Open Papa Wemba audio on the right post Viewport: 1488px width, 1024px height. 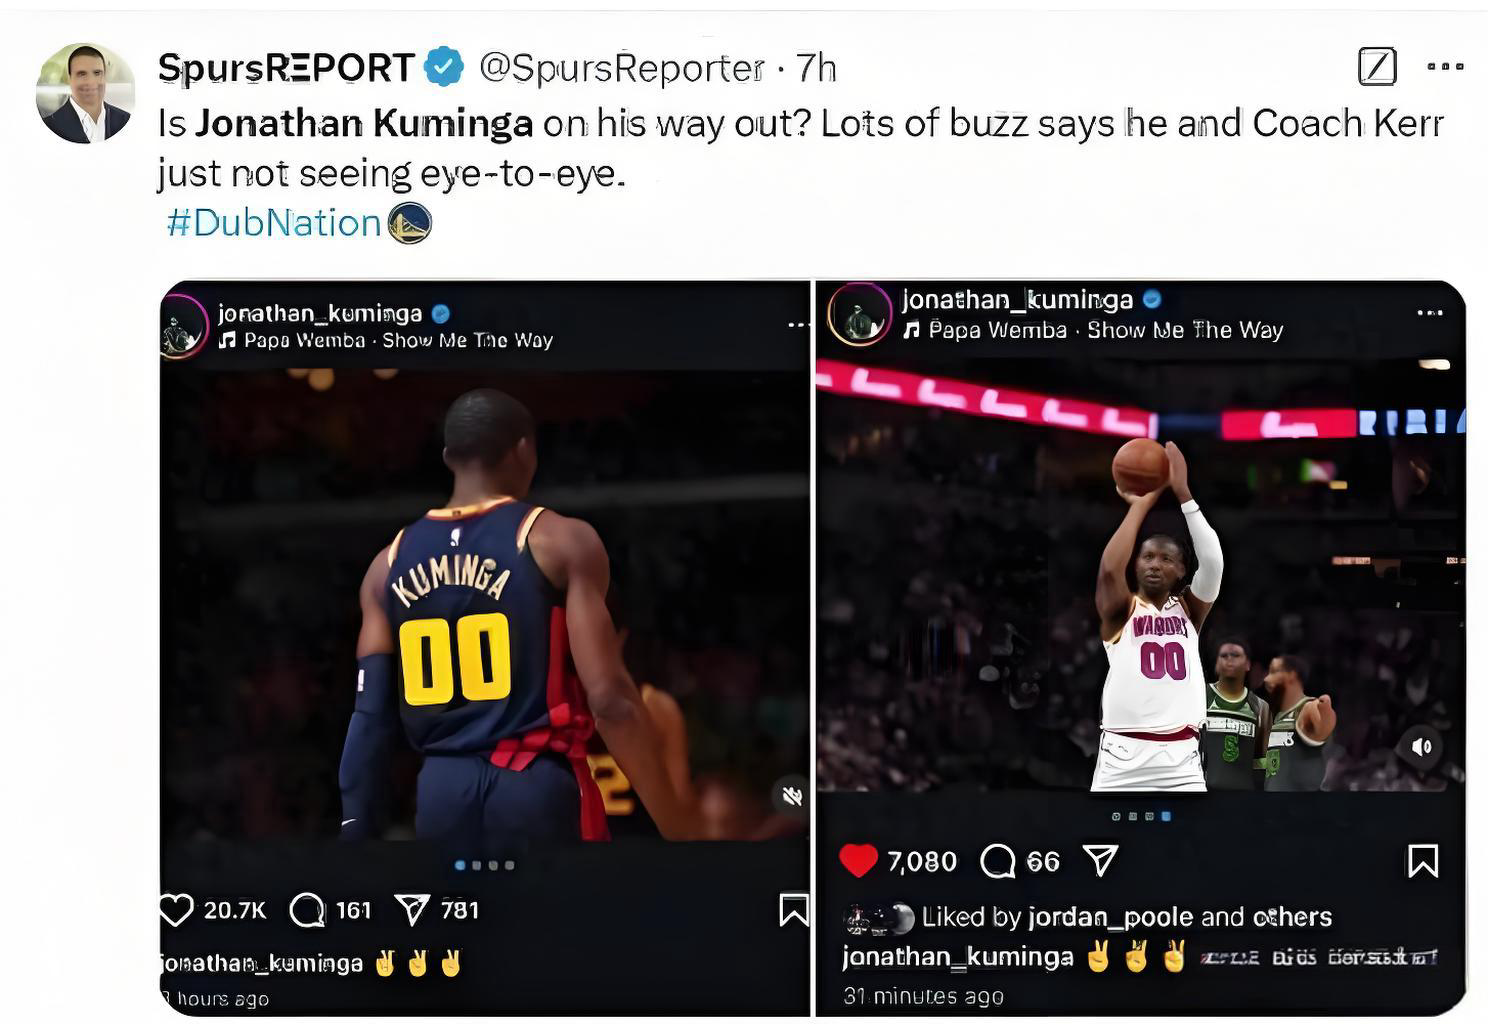(x=1094, y=330)
